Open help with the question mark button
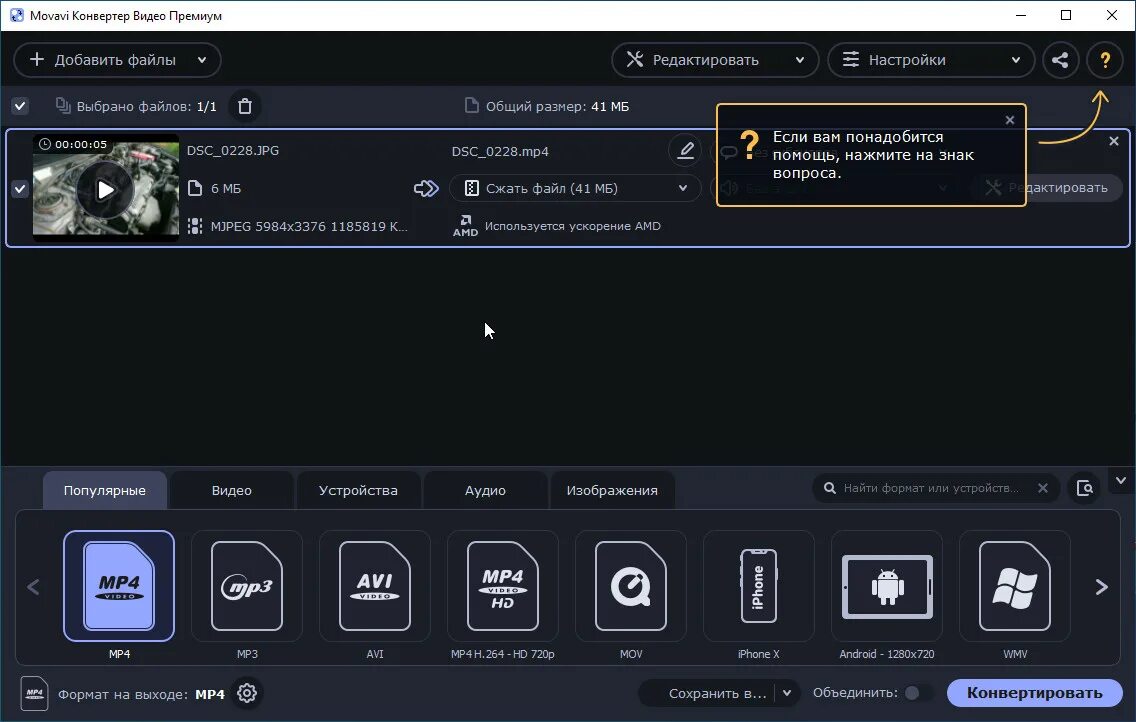1136x722 pixels. (x=1105, y=60)
